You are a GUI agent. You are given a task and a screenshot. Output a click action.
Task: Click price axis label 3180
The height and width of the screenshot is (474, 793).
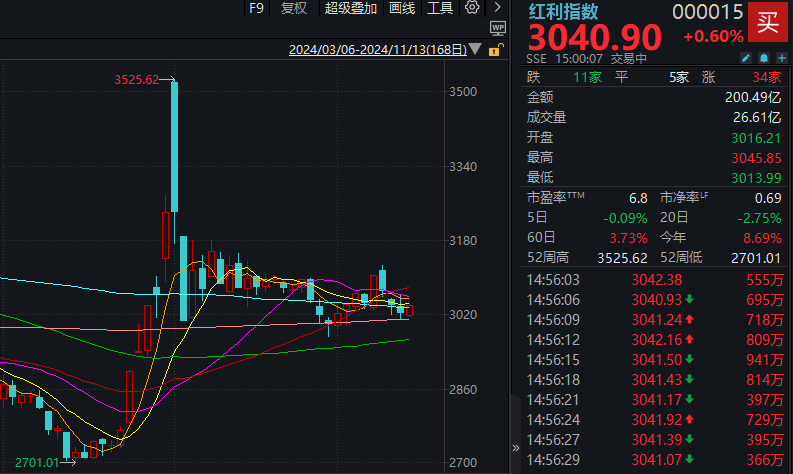click(463, 240)
